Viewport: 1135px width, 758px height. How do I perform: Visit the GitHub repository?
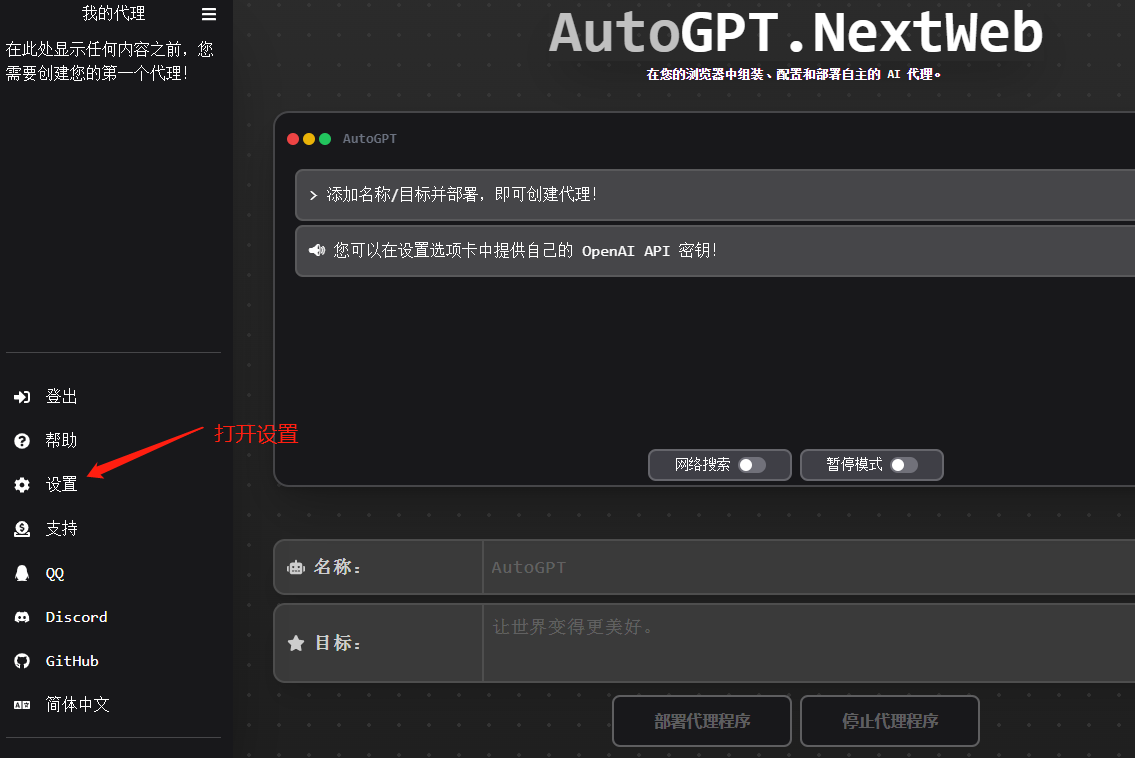tap(21, 660)
